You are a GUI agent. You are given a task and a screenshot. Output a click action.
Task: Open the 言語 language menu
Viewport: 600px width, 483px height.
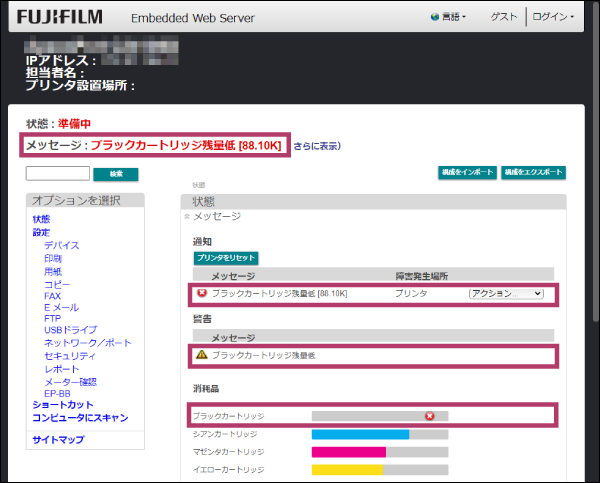click(448, 17)
